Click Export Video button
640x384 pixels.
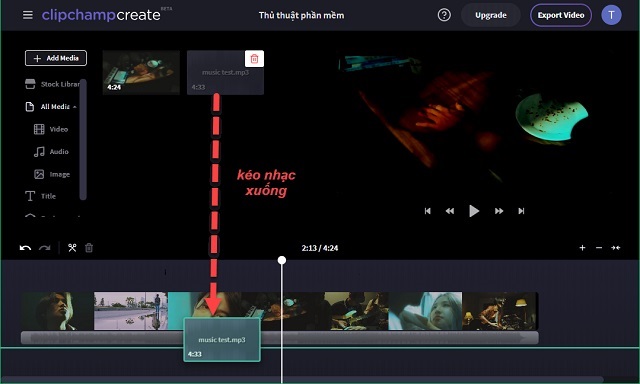click(x=561, y=15)
